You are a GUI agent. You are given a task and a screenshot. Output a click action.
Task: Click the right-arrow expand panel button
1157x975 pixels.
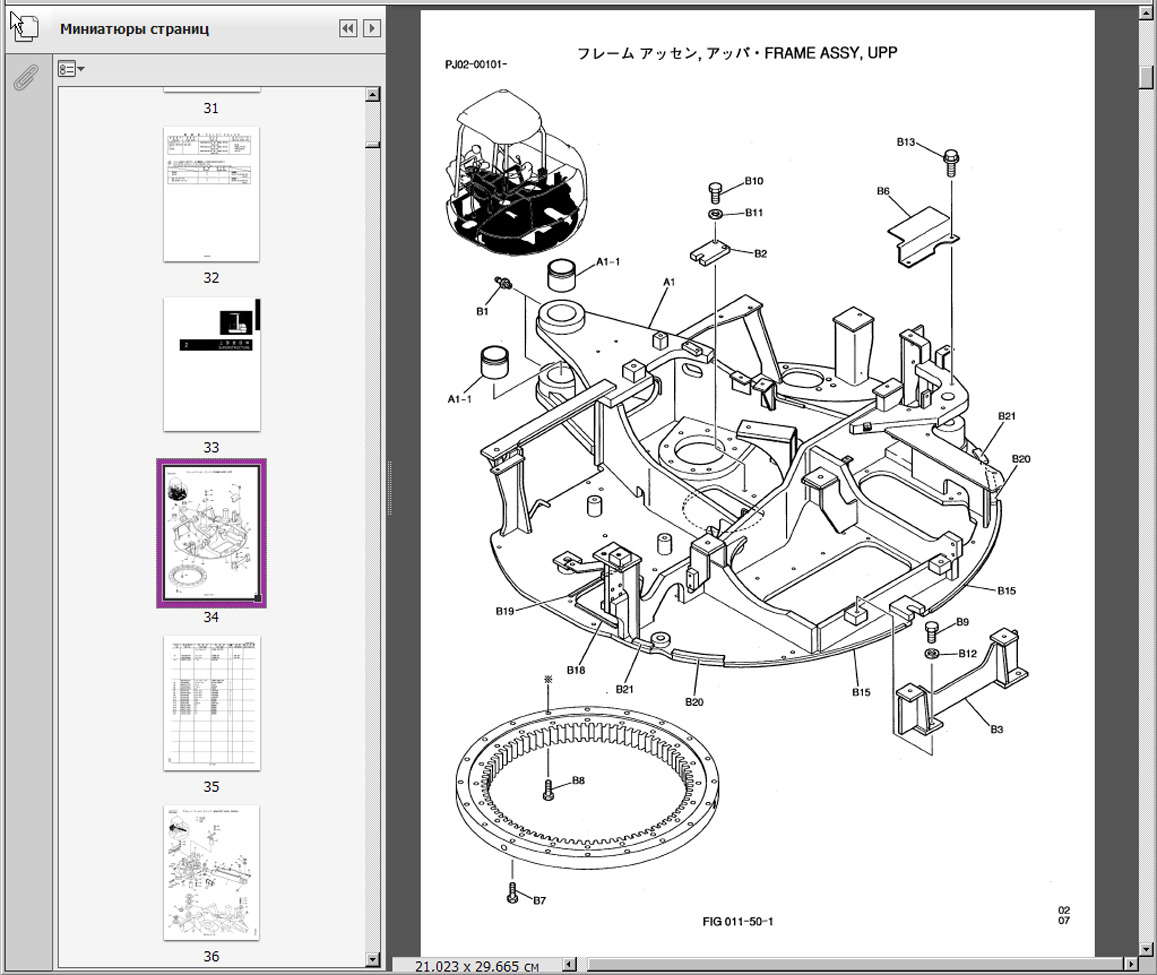tap(371, 29)
